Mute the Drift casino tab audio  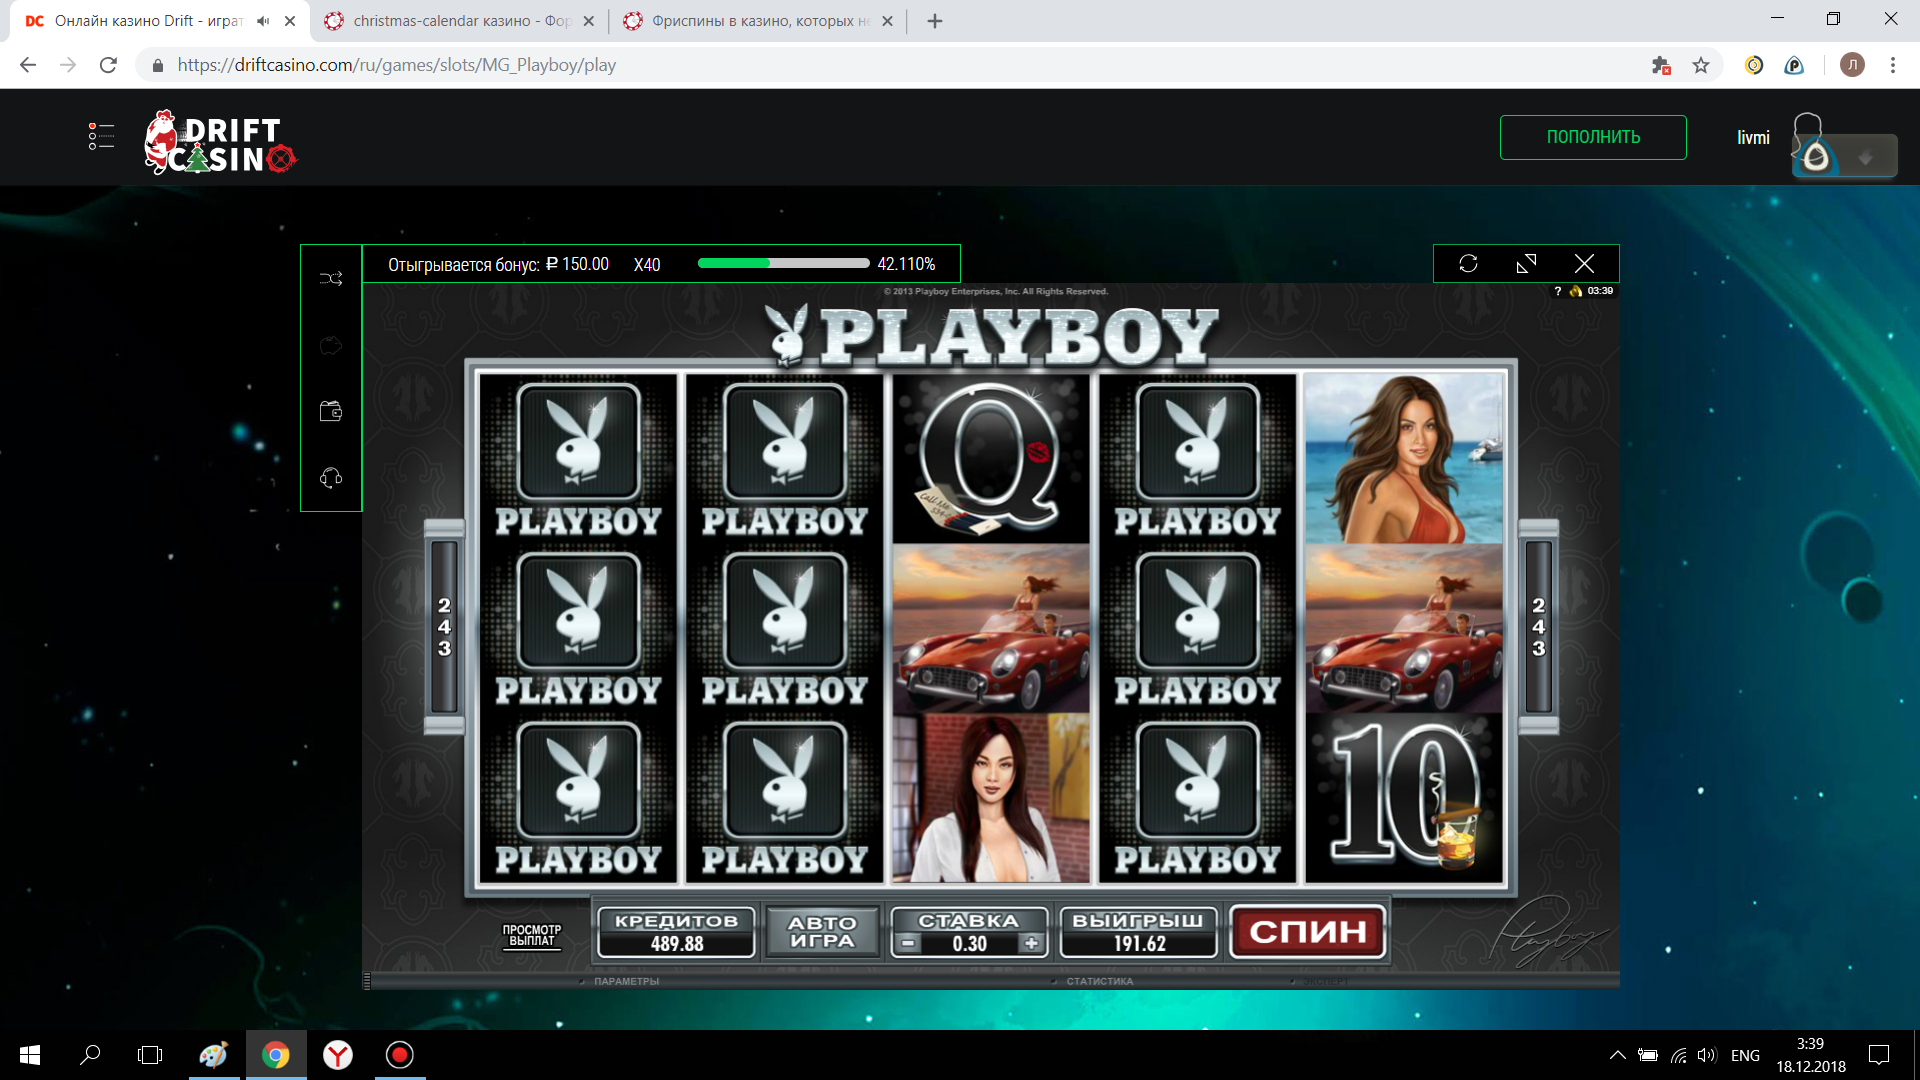click(263, 21)
